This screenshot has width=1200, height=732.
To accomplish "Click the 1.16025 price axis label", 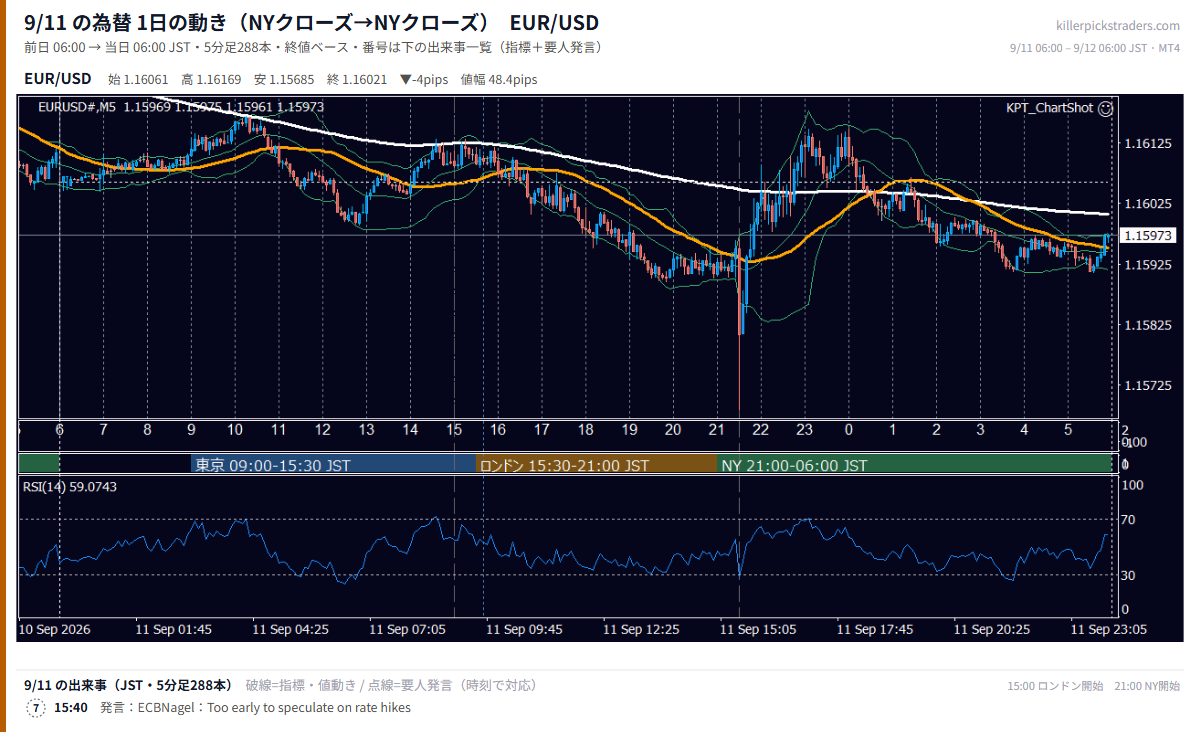I will pos(1147,204).
